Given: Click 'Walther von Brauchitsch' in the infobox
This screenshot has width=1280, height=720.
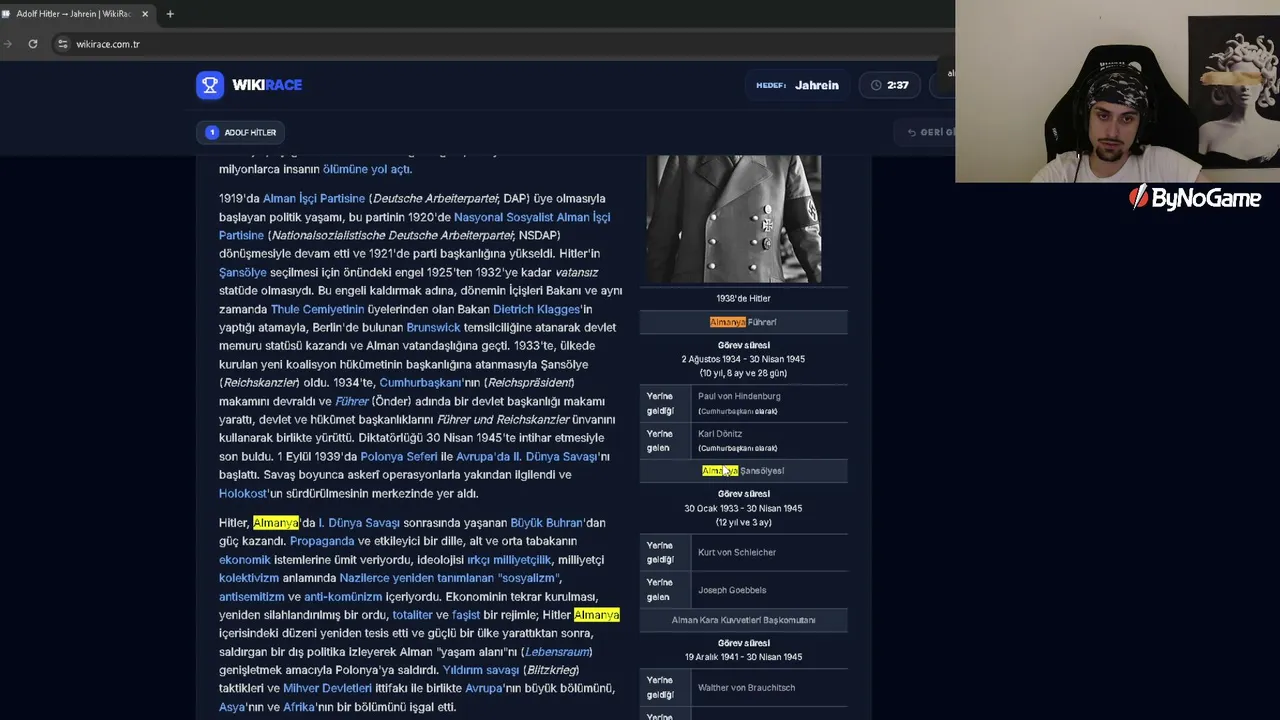Looking at the screenshot, I should coord(746,688).
